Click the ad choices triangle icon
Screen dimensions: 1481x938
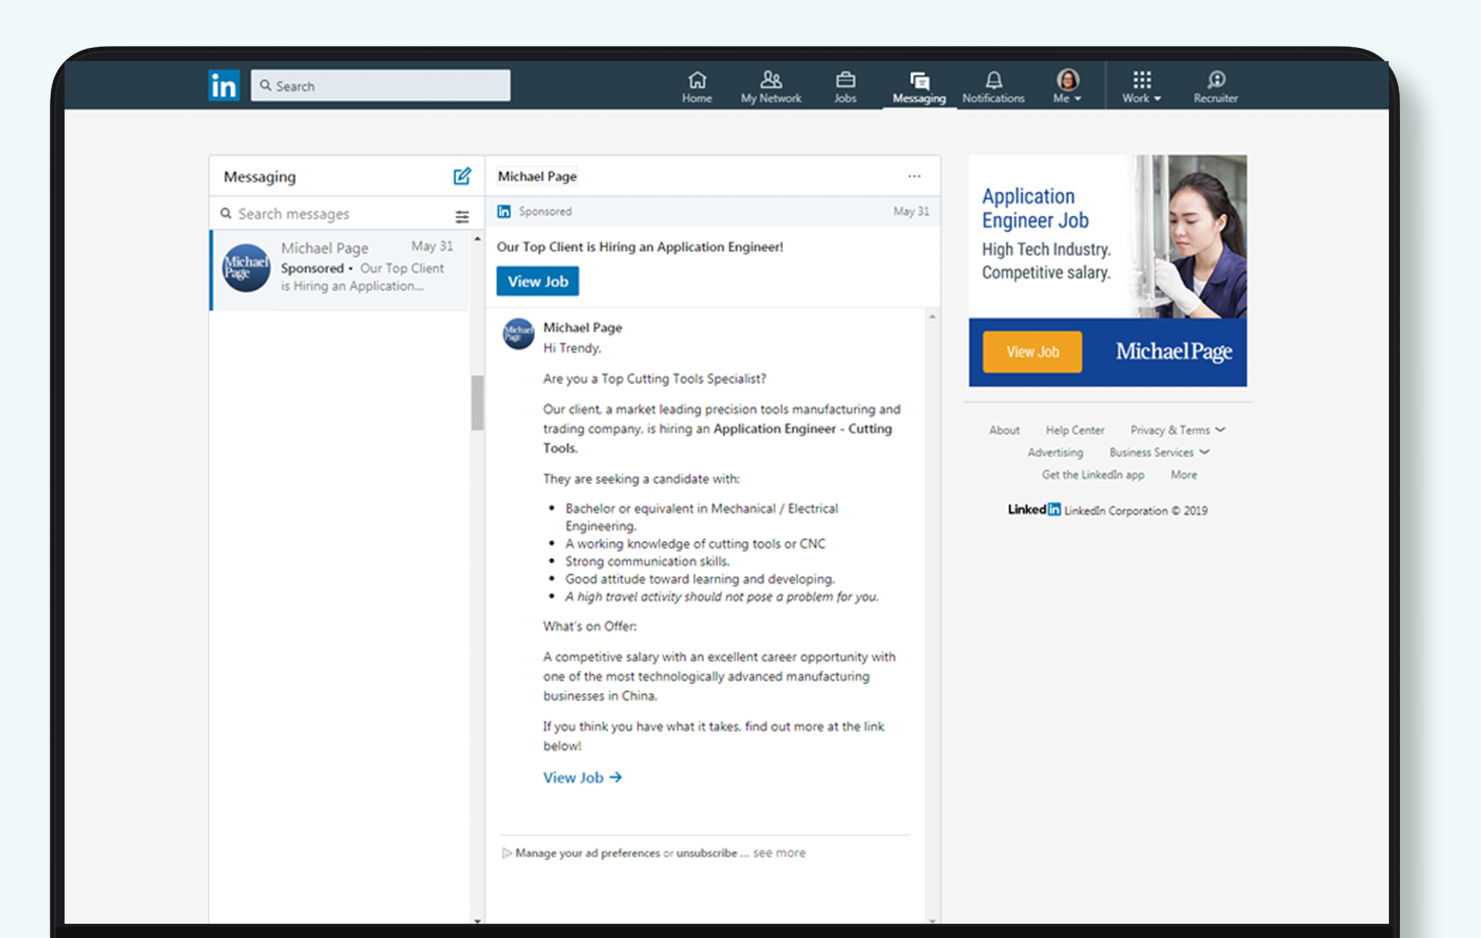point(507,853)
